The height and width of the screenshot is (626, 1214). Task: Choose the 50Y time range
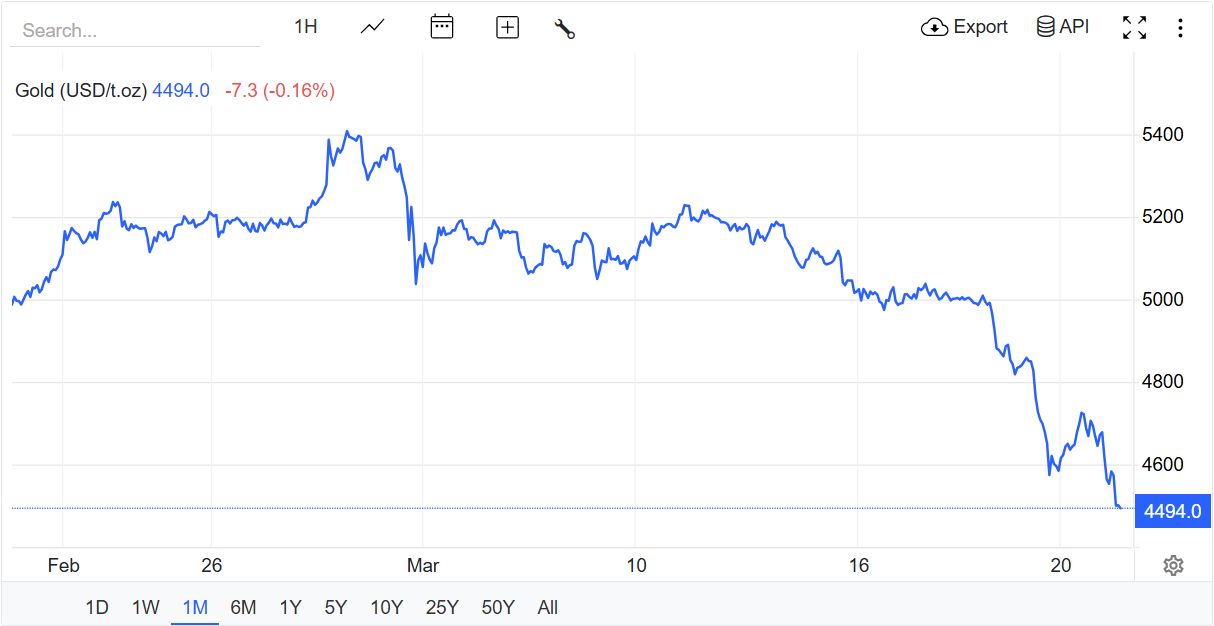pos(497,607)
